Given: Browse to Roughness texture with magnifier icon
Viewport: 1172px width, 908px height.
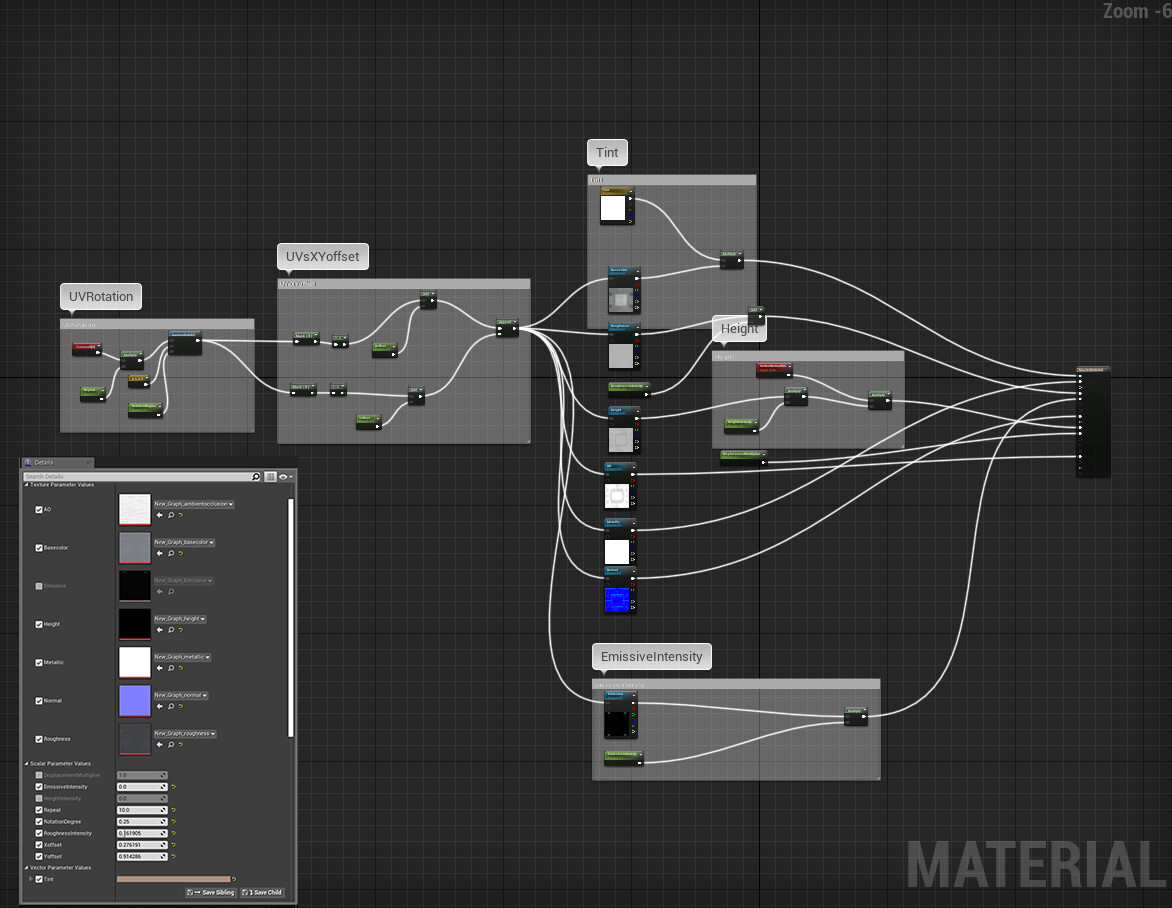Looking at the screenshot, I should coord(170,744).
